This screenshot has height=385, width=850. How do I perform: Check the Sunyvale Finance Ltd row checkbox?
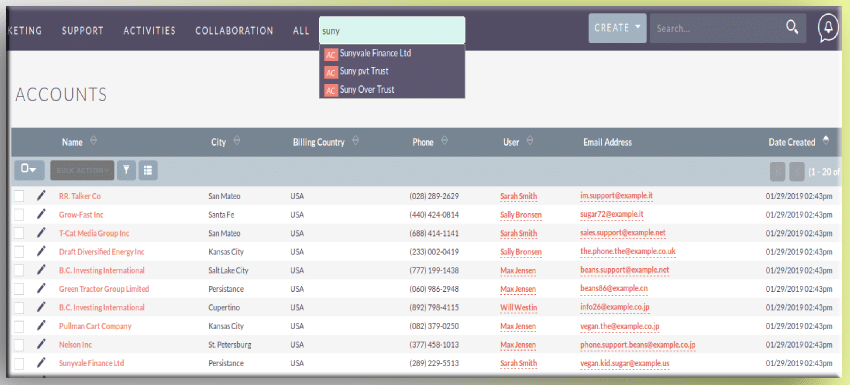click(19, 363)
